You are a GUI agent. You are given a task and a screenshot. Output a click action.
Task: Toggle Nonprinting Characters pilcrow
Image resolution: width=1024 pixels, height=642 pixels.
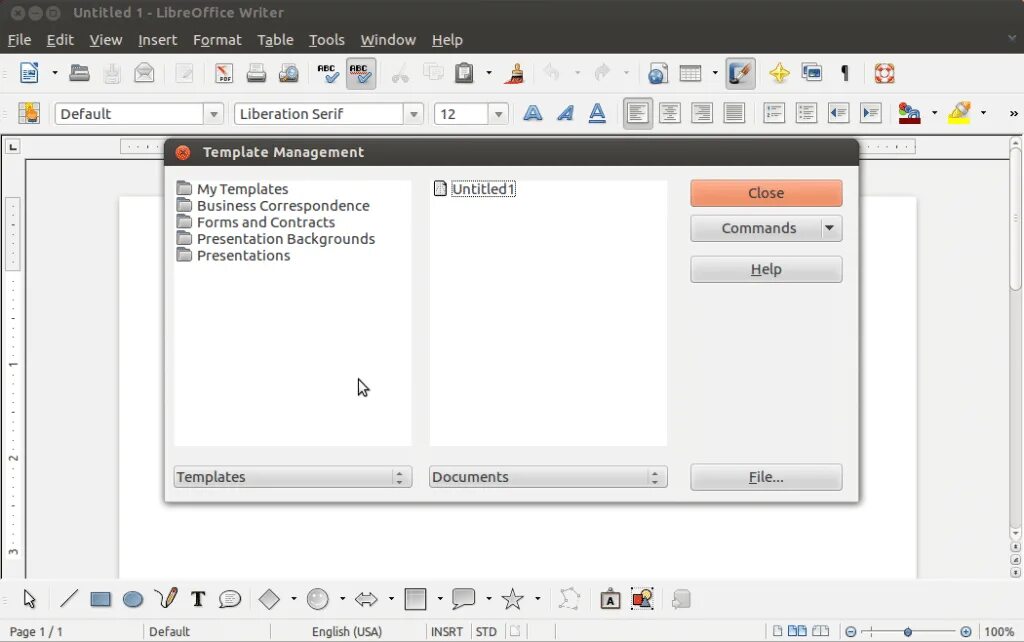pos(845,73)
